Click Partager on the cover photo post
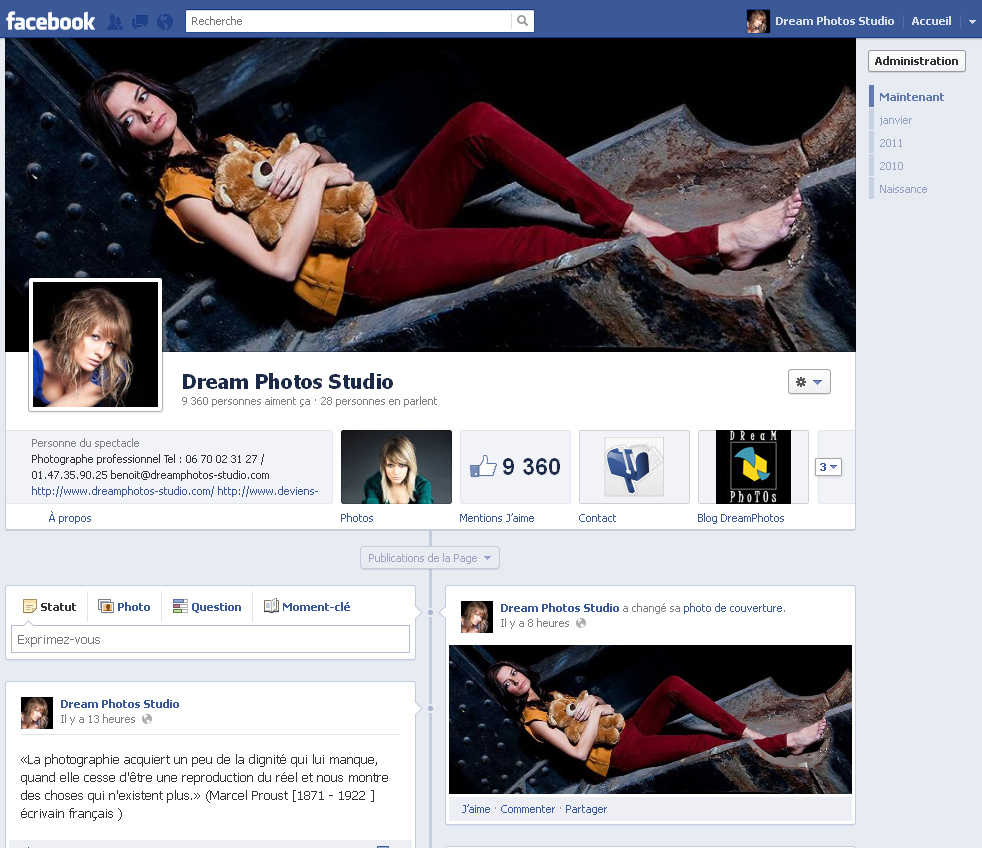Viewport: 982px width, 848px height. pyautogui.click(x=586, y=809)
